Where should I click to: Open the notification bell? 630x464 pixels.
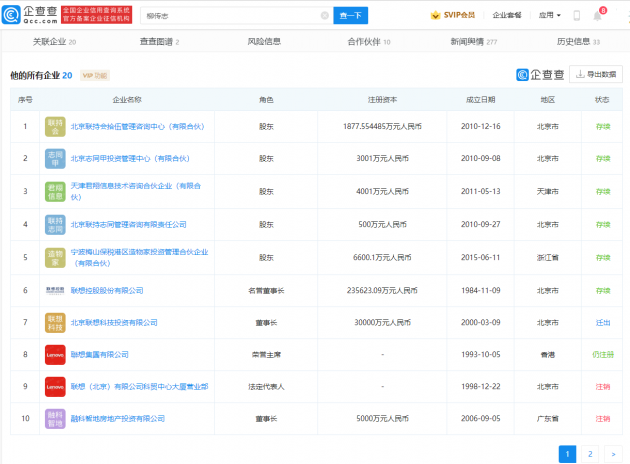pos(598,16)
